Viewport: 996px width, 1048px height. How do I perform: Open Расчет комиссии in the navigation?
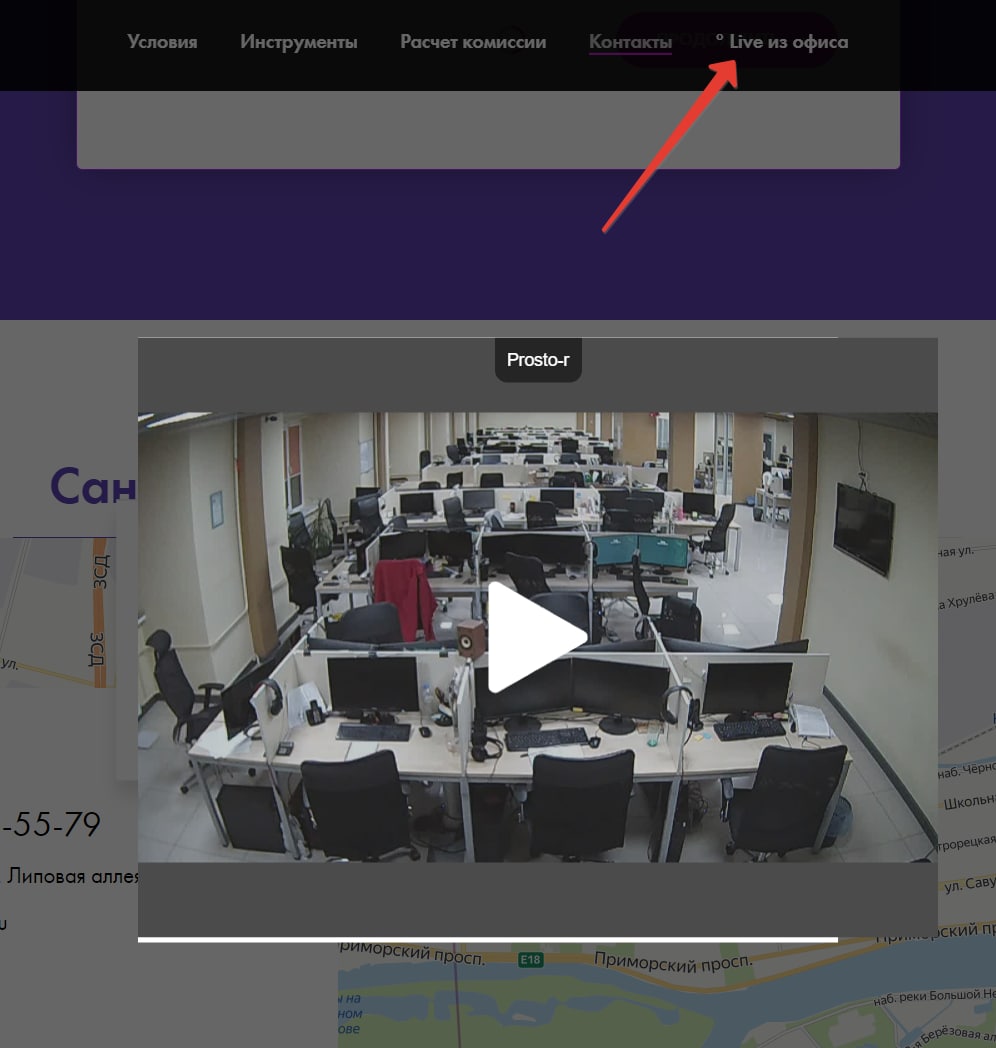coord(473,41)
